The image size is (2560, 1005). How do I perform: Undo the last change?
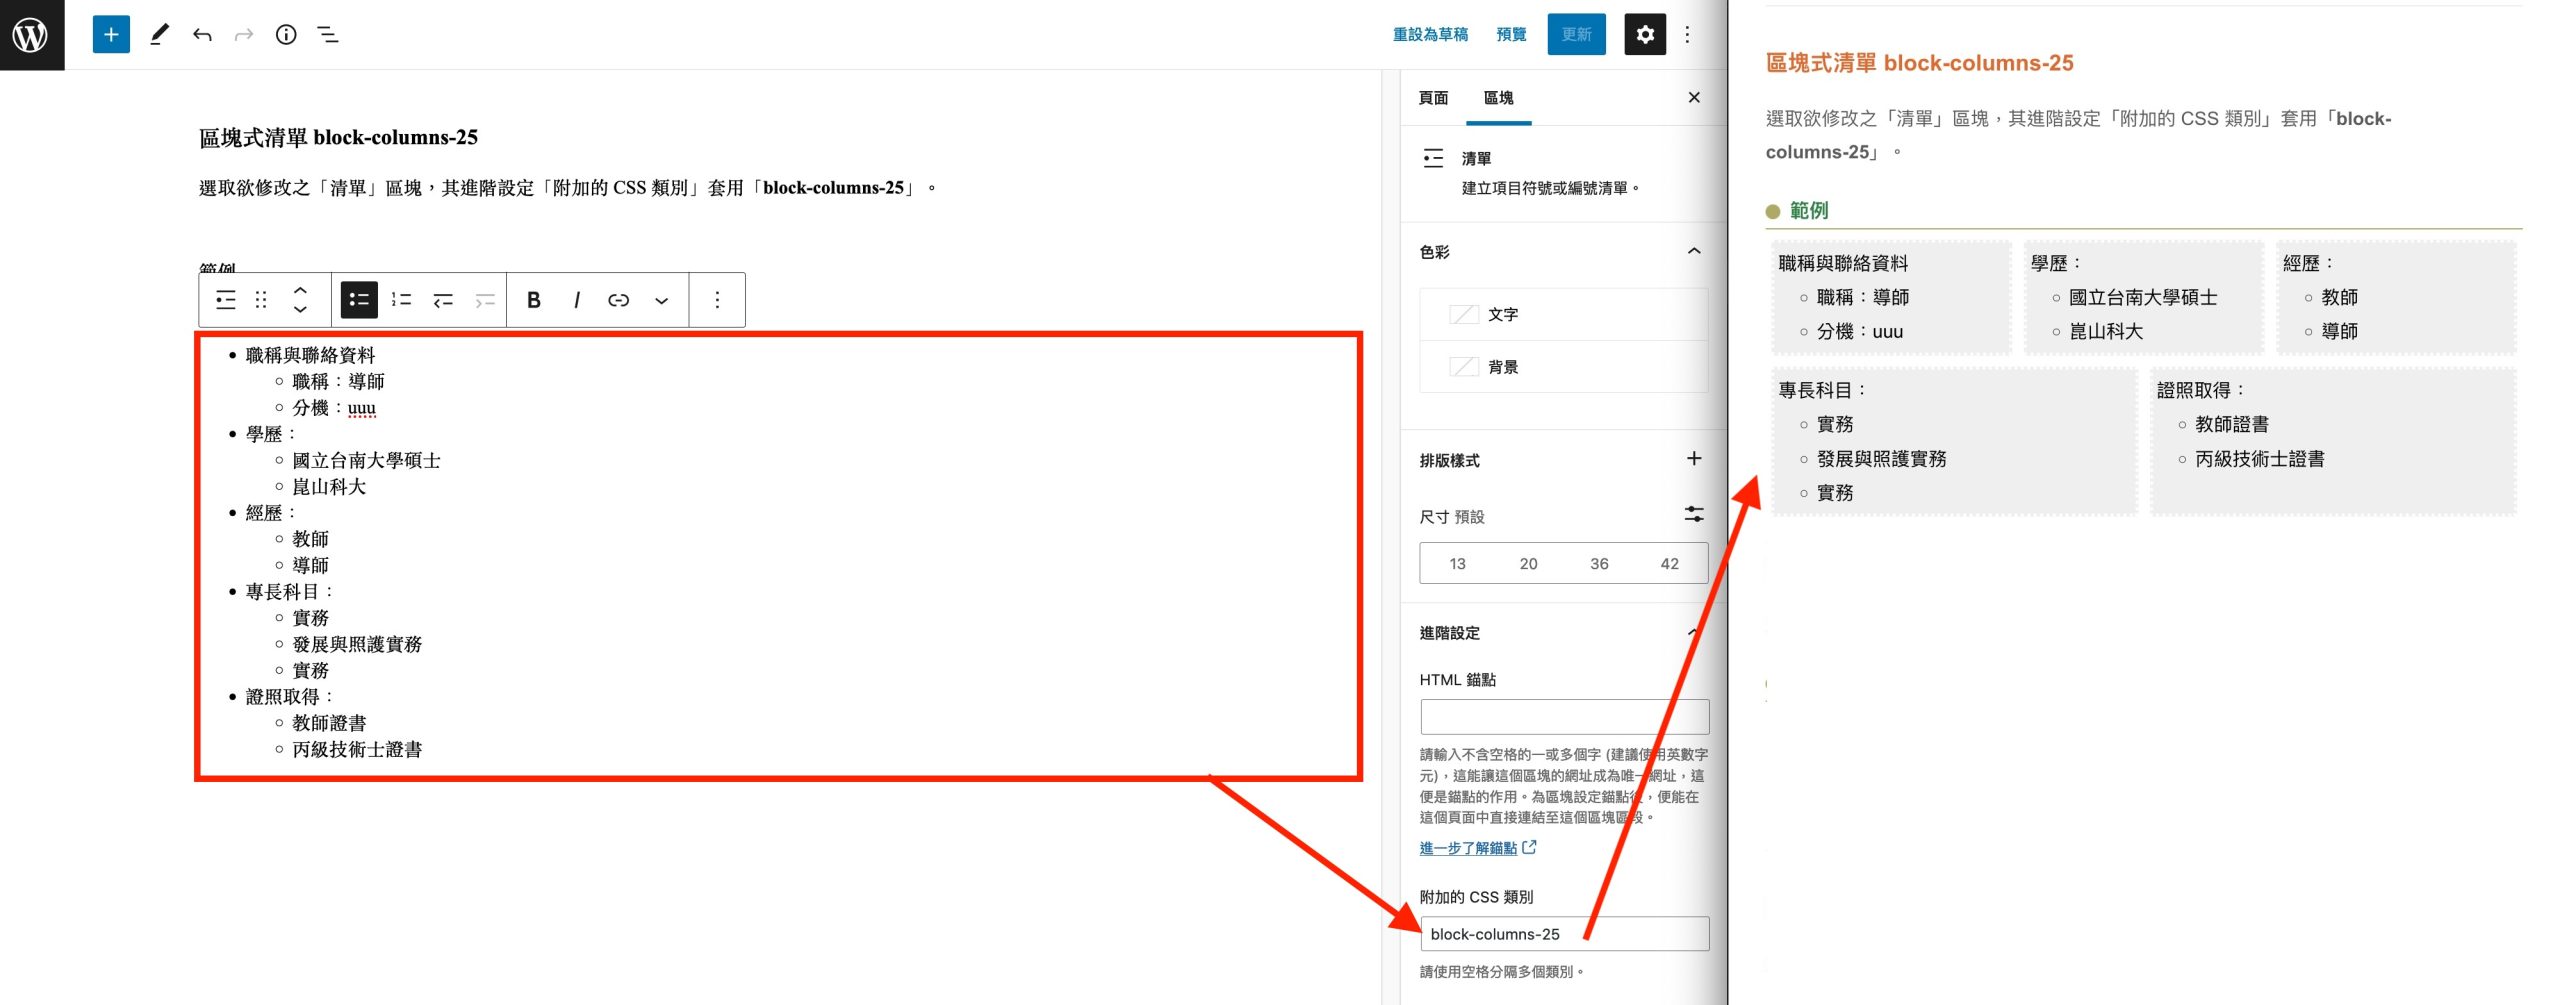pyautogui.click(x=202, y=35)
